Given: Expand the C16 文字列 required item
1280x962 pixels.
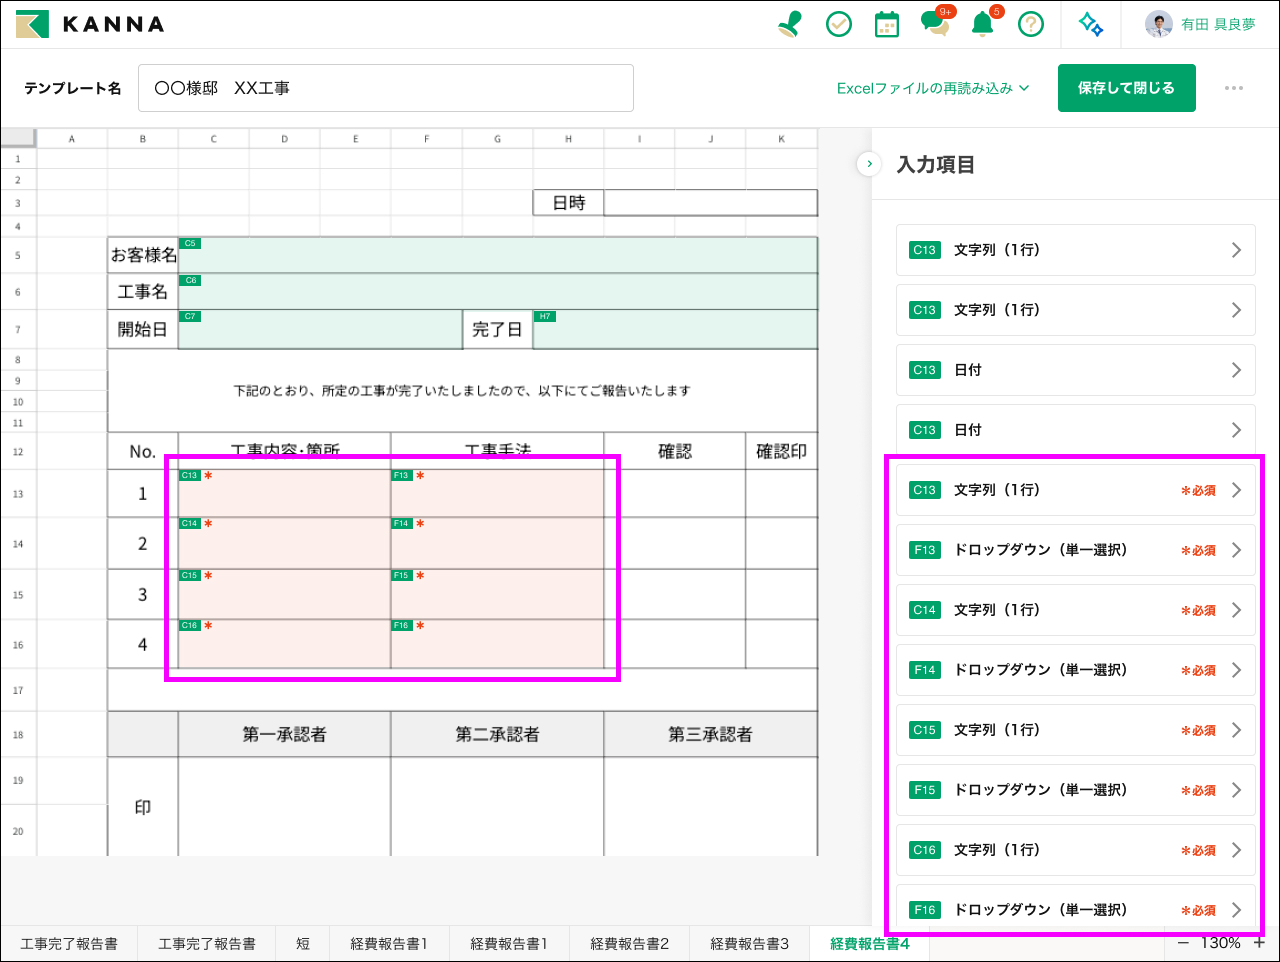Looking at the screenshot, I should 1075,850.
